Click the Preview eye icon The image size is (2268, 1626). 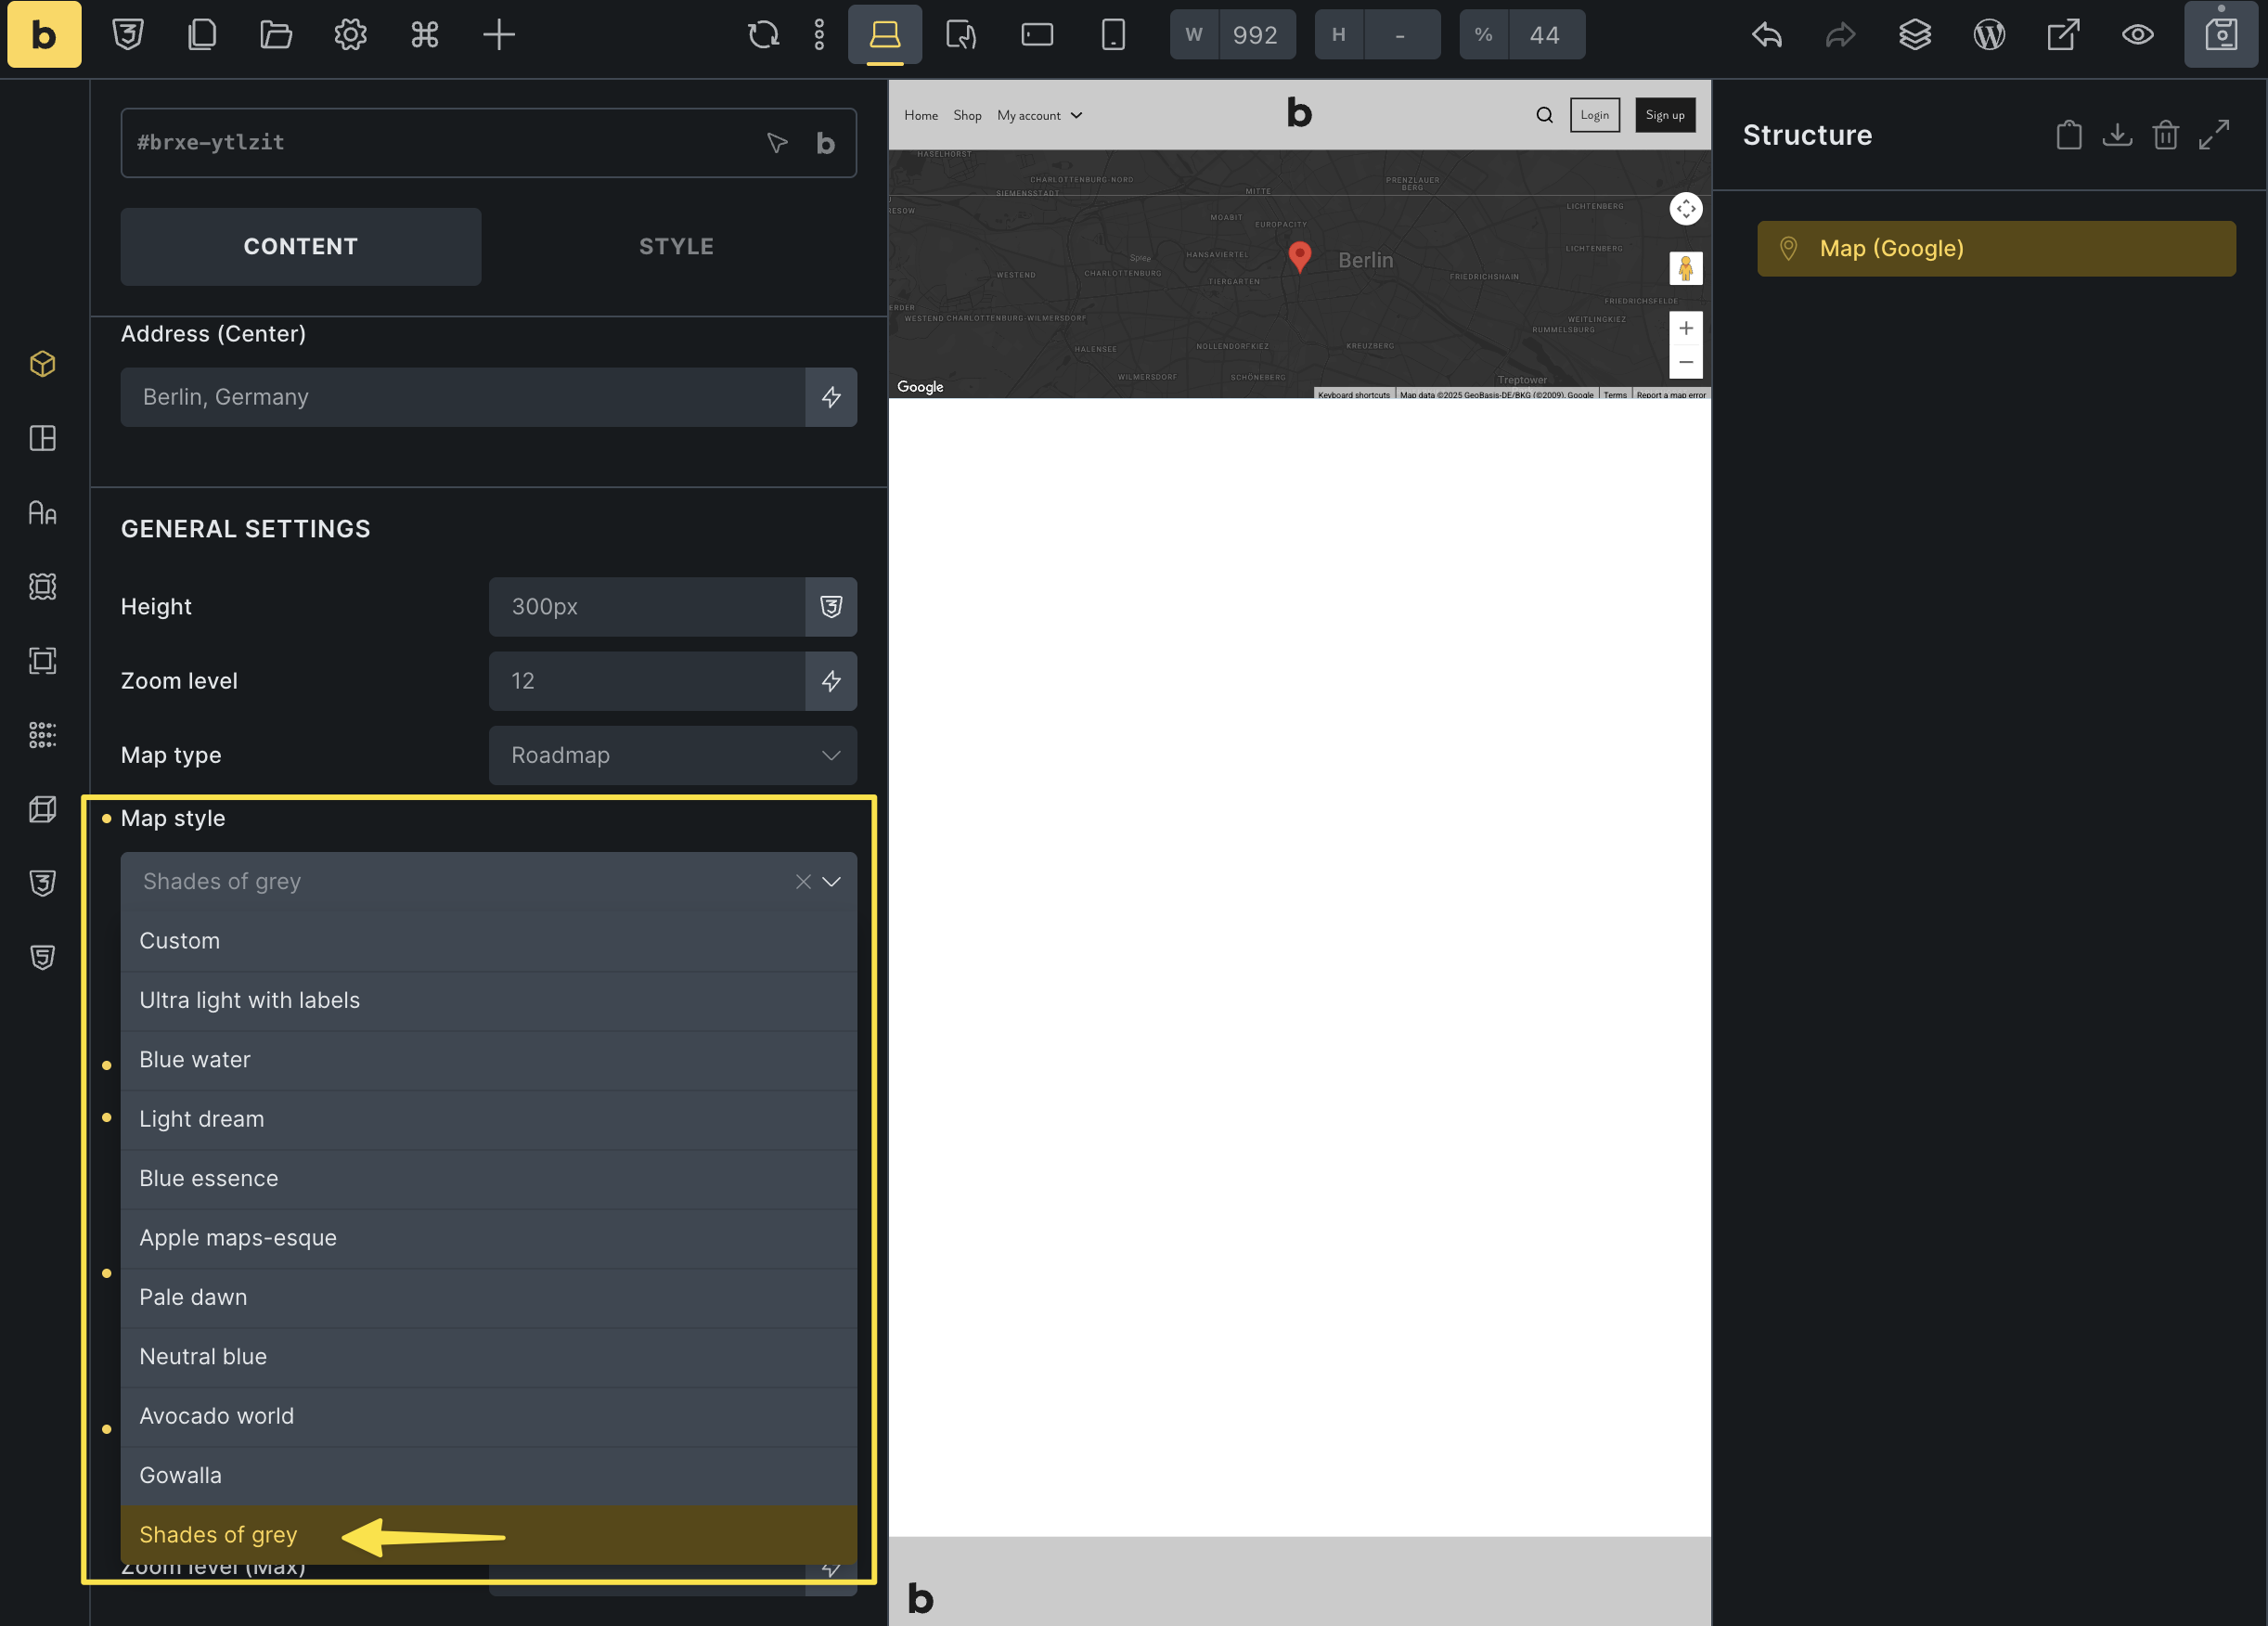[x=2138, y=35]
